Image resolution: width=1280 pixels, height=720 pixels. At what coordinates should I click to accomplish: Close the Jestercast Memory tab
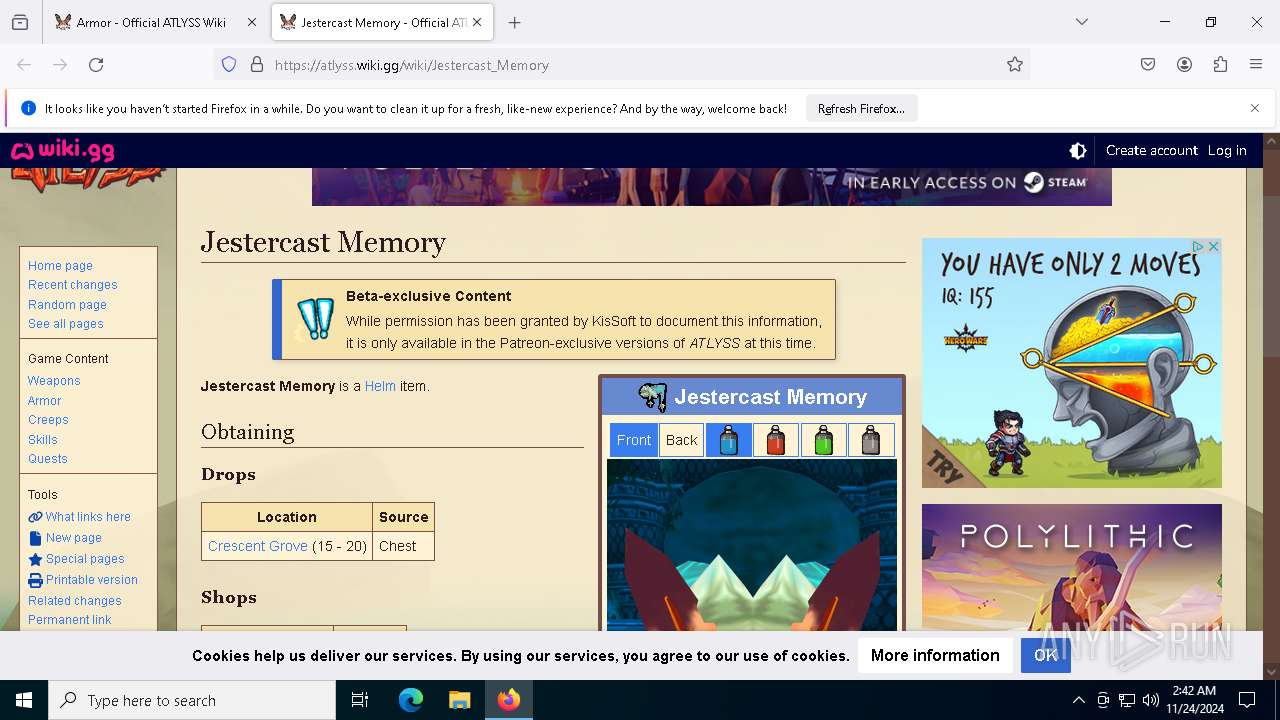pyautogui.click(x=476, y=22)
